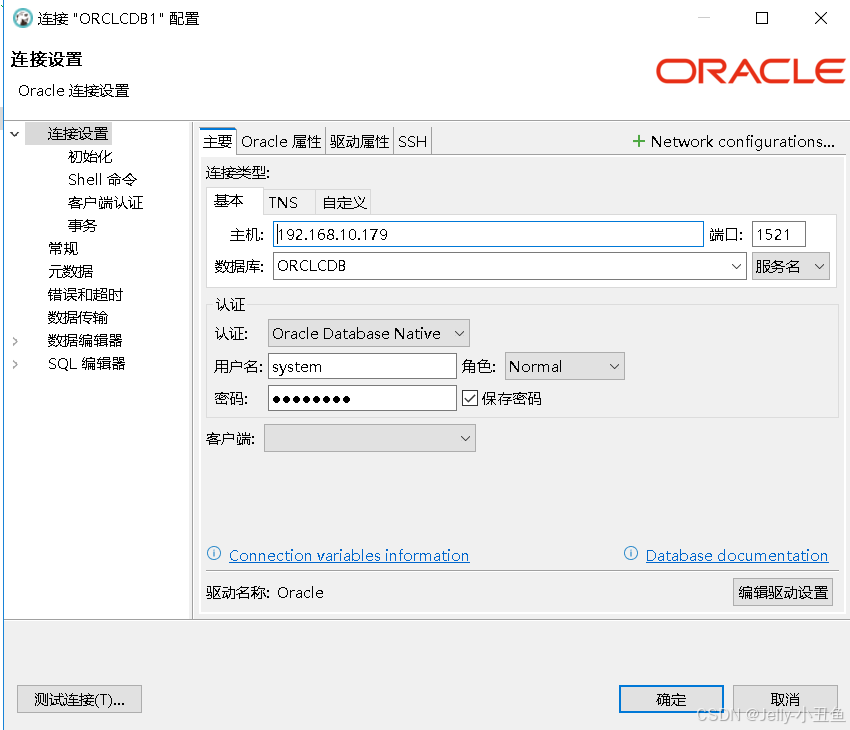Close the connection configuration dialog
The image size is (850, 730).
point(821,18)
